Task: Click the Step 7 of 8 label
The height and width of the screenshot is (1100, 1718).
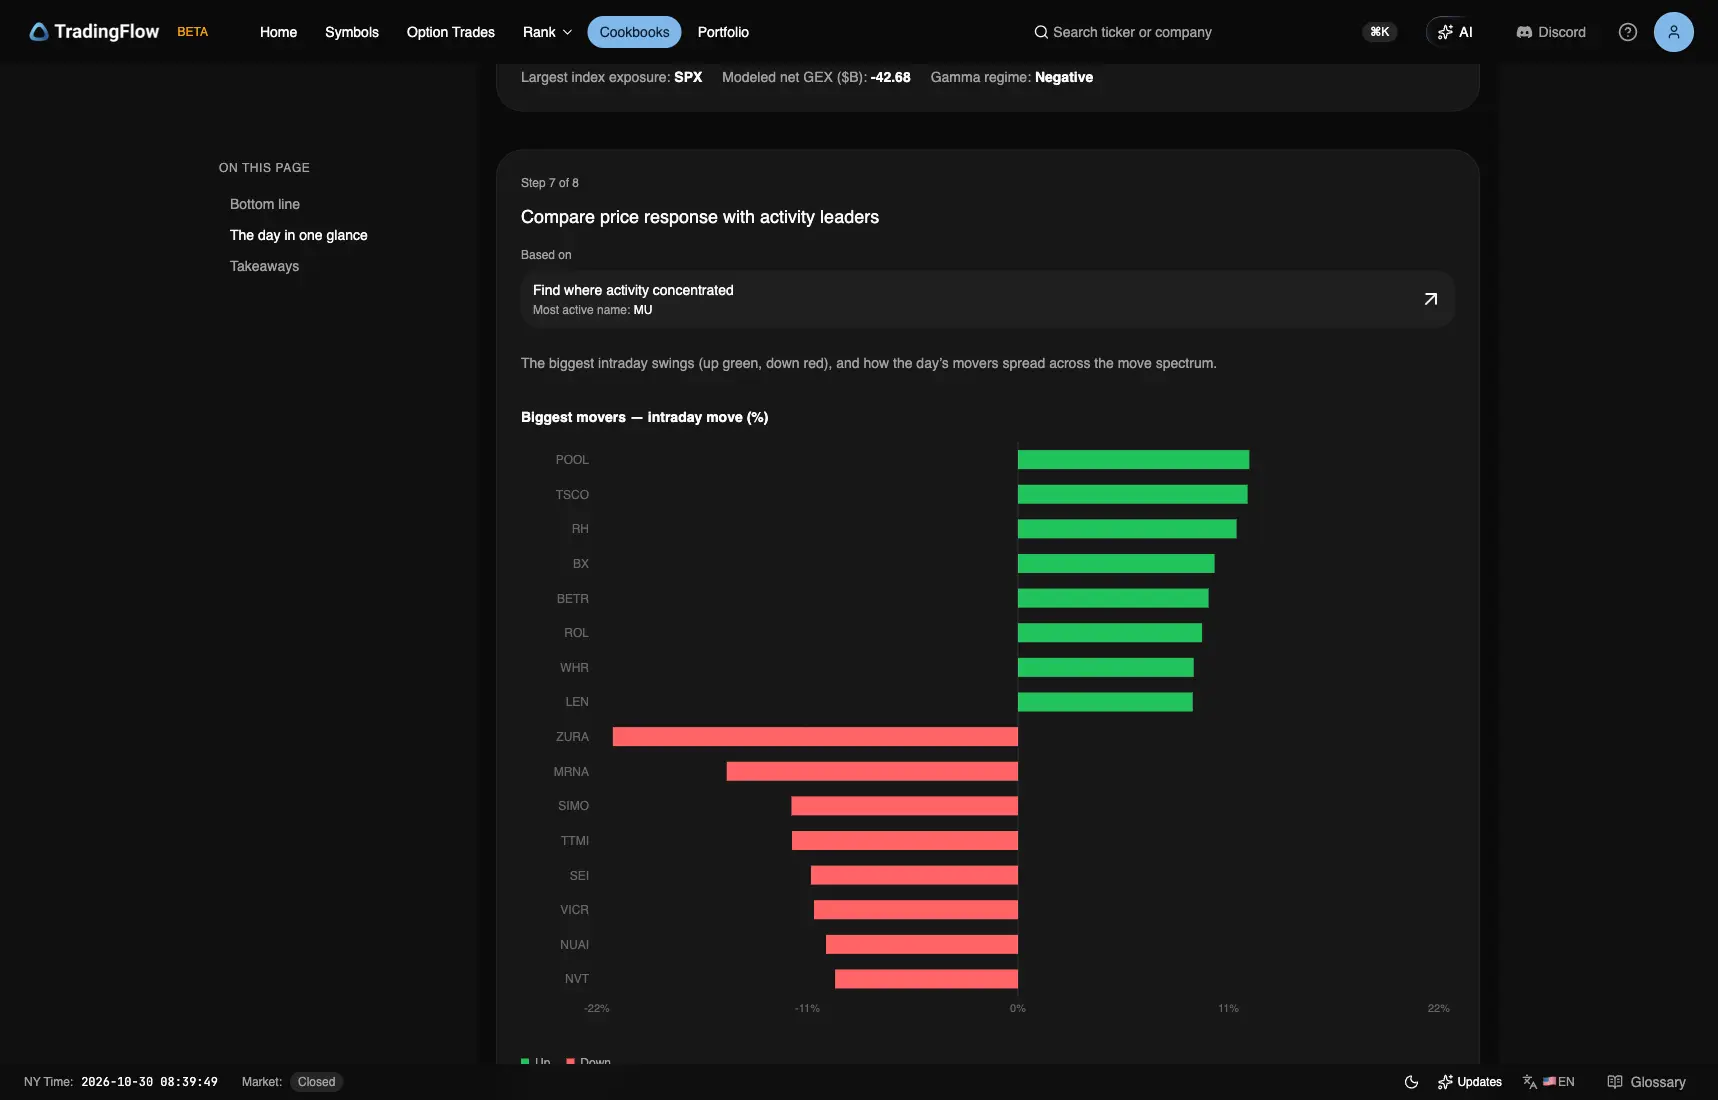Action: click(x=549, y=183)
